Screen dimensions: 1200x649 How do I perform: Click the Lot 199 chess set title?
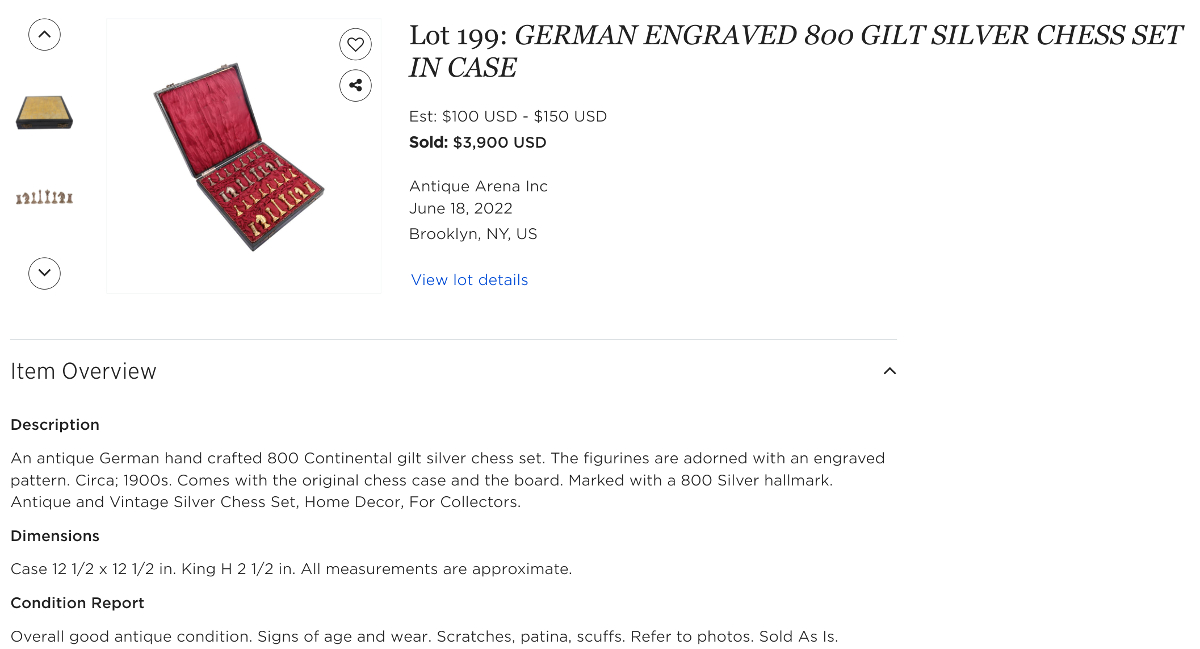pyautogui.click(x=795, y=51)
